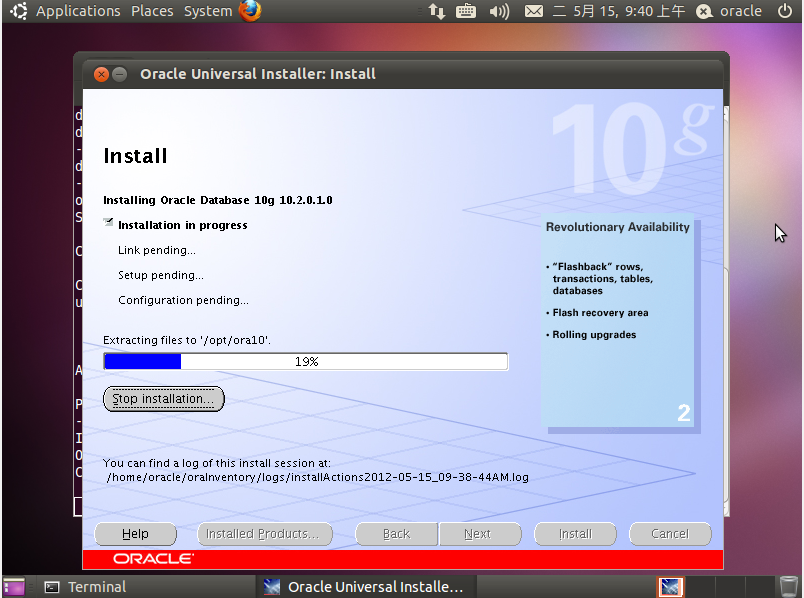
Task: Click the 'Configuration pending...' status text
Action: point(184,301)
